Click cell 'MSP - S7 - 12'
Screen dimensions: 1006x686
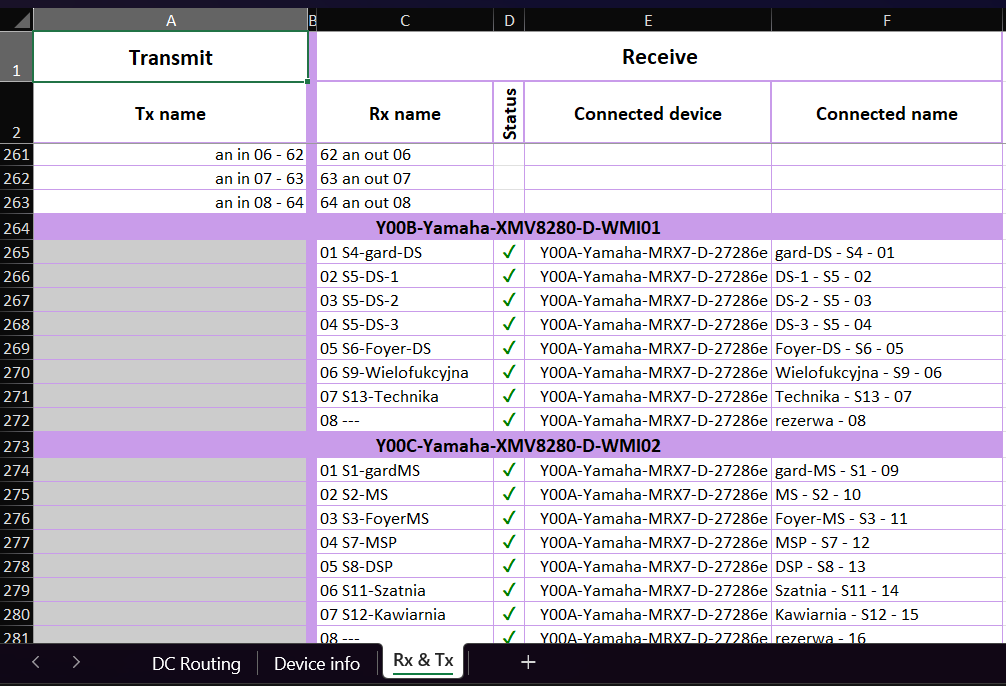[887, 542]
